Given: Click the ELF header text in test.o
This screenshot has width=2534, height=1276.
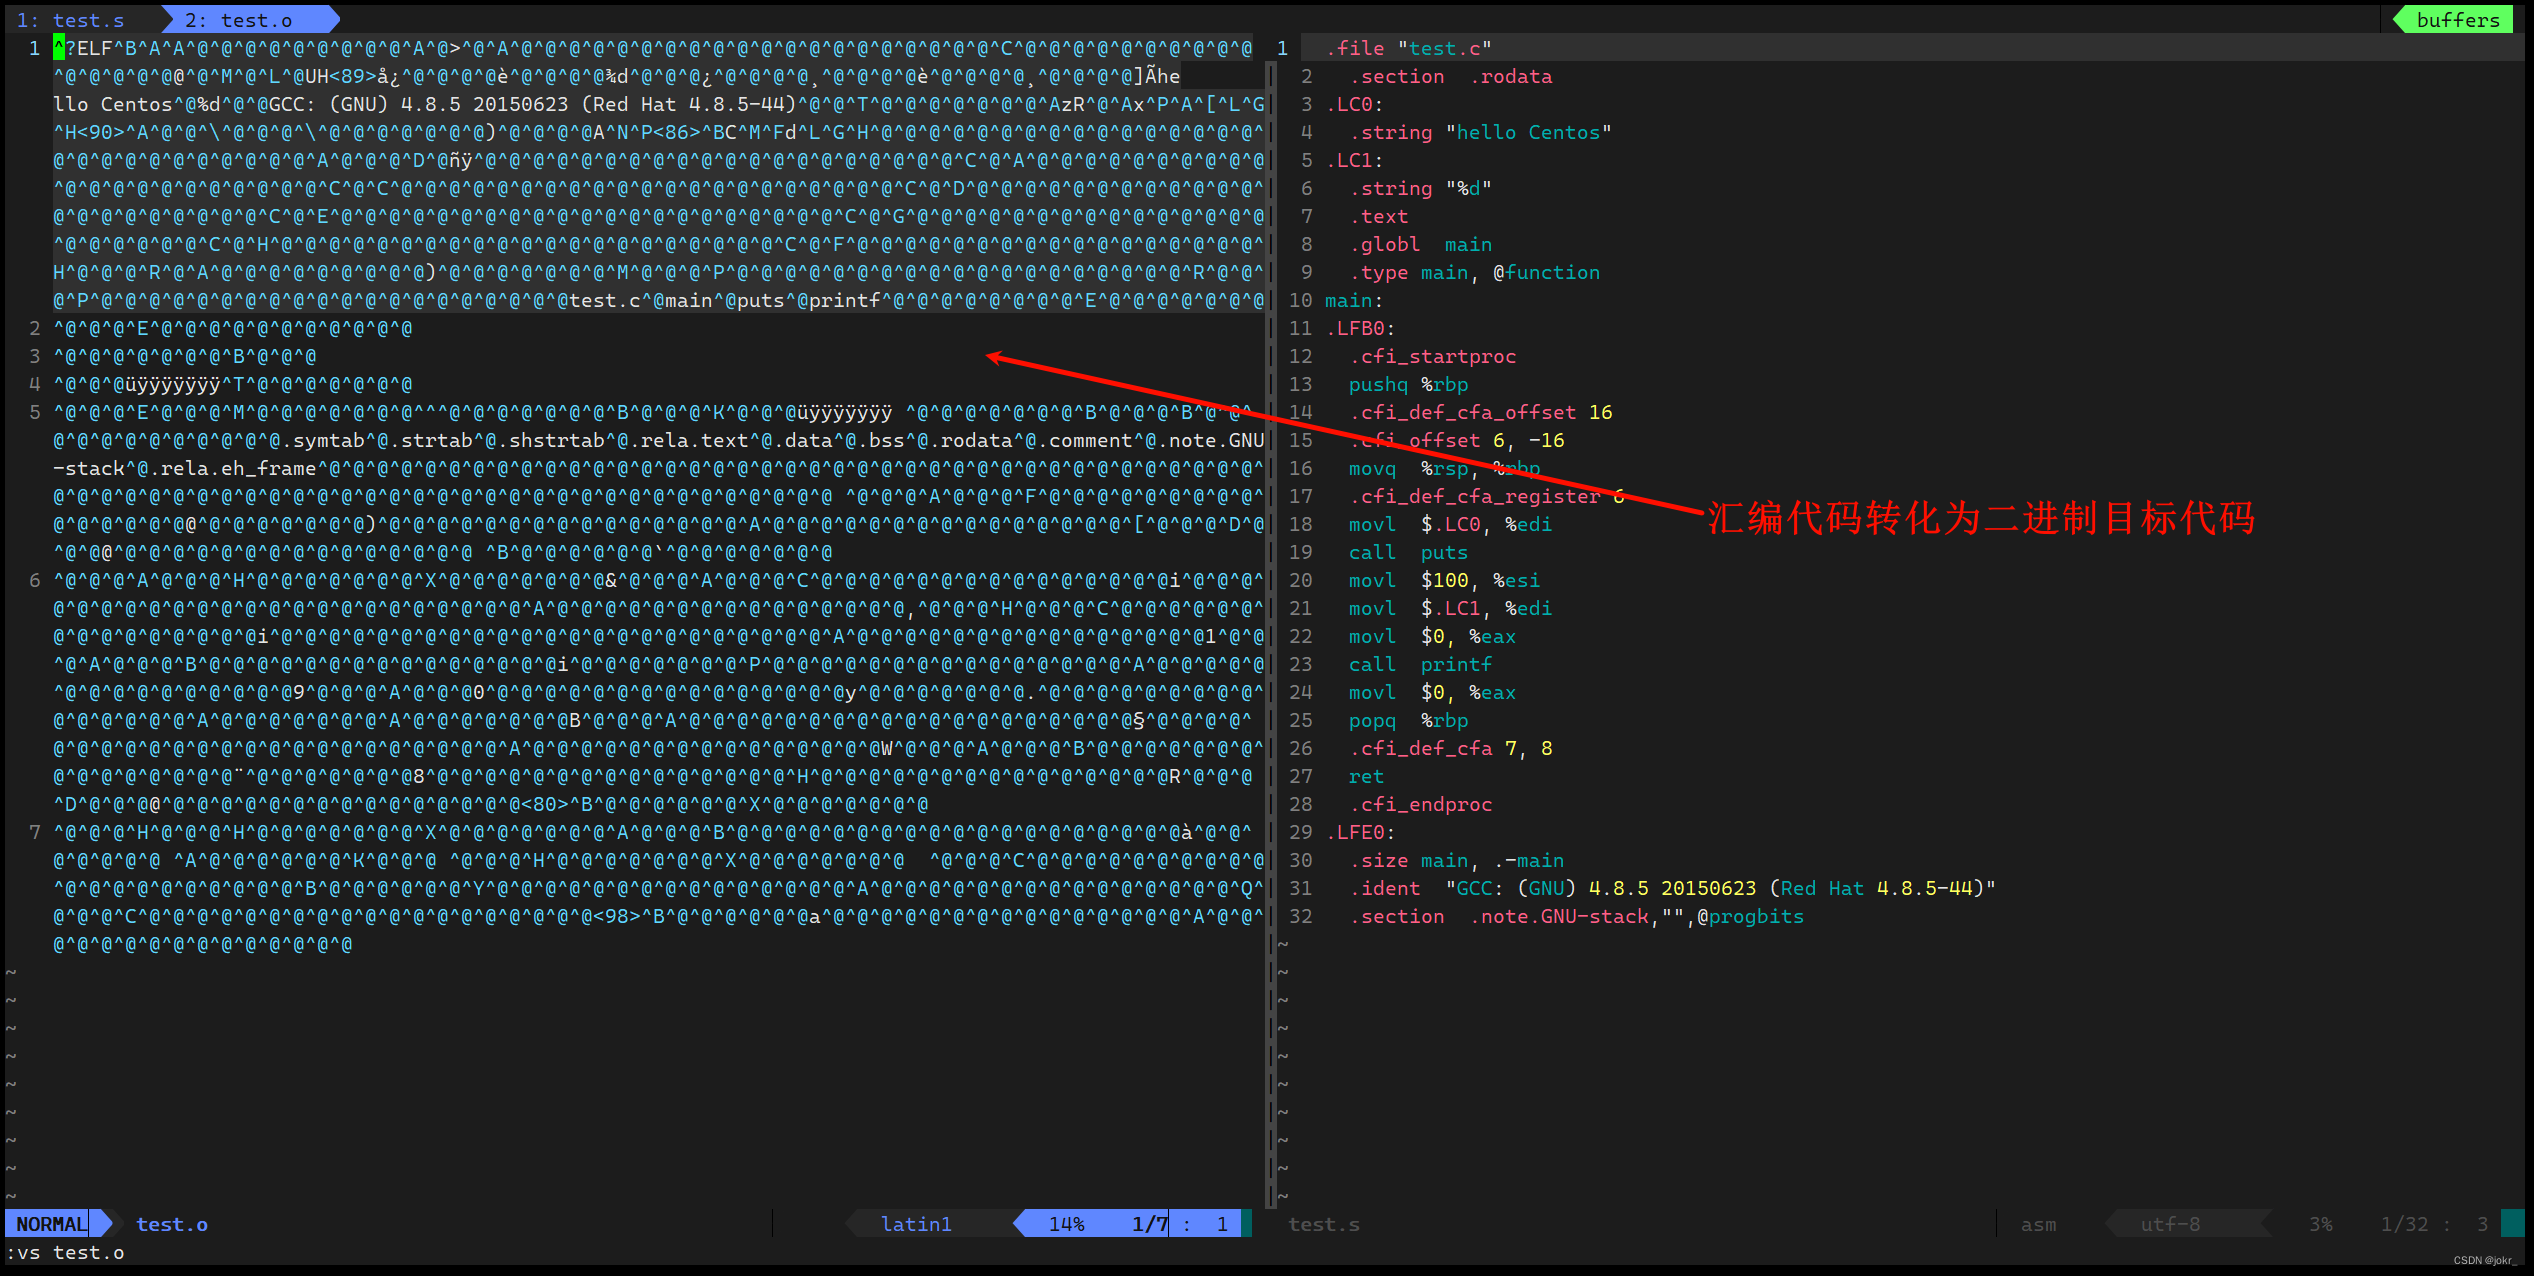Looking at the screenshot, I should click(94, 48).
